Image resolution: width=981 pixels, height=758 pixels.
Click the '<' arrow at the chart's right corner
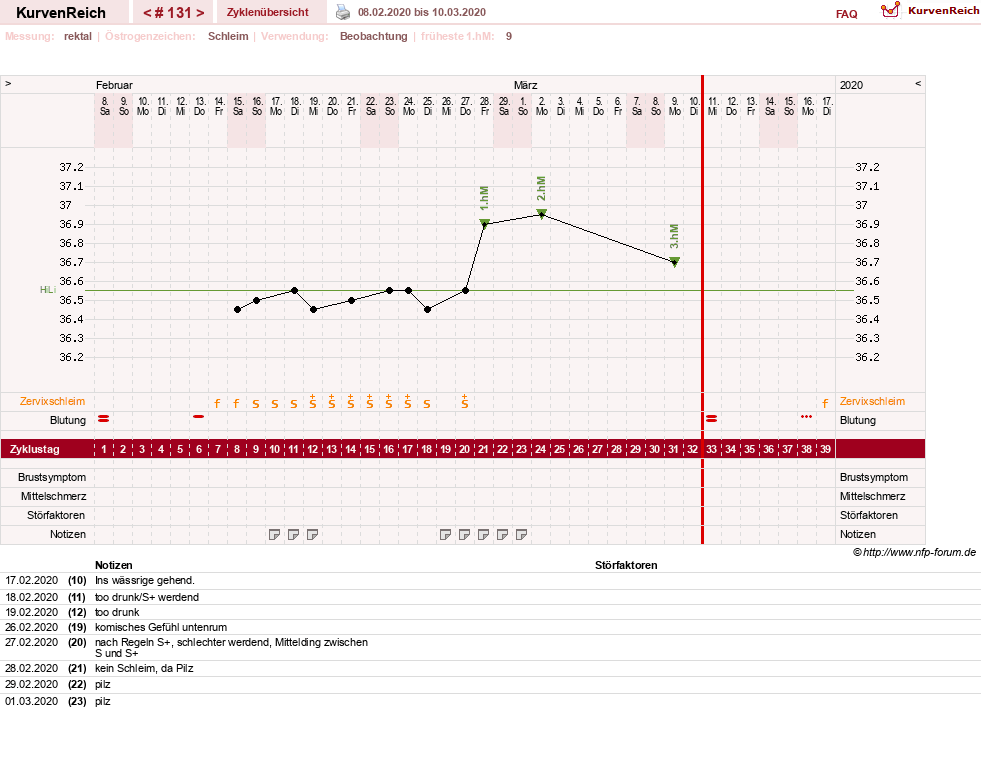[918, 83]
